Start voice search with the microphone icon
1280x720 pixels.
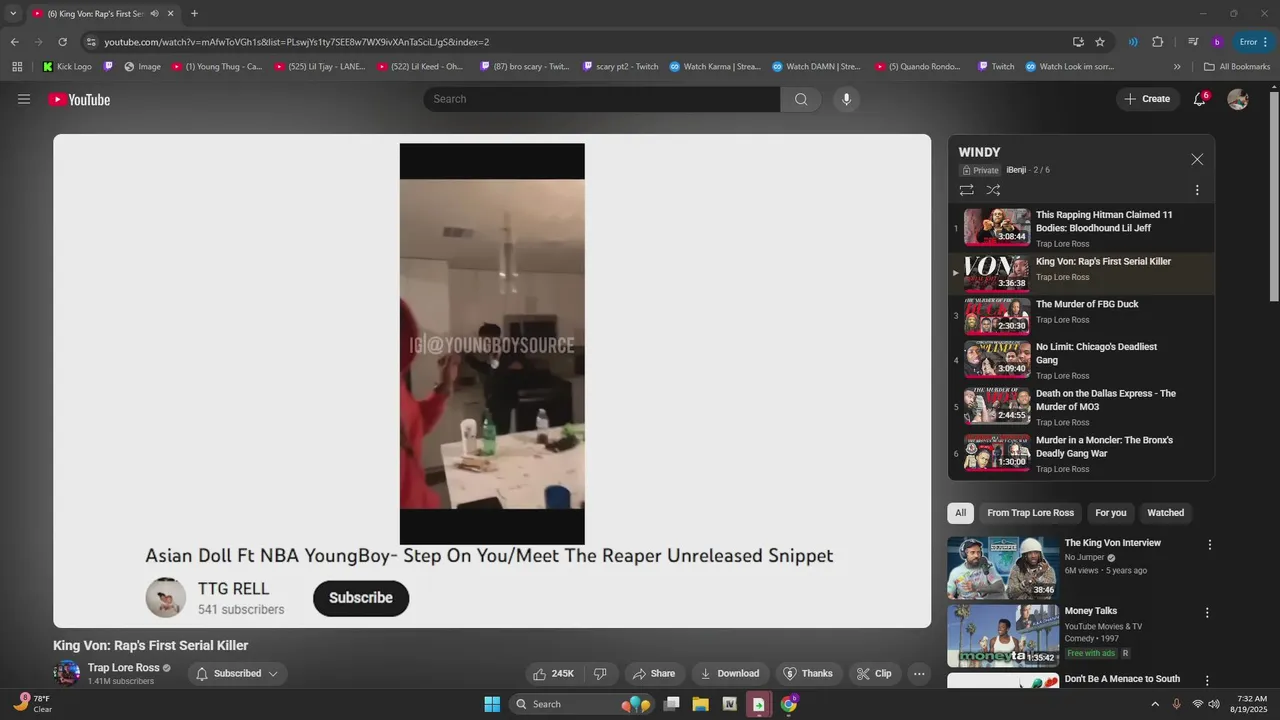tap(846, 99)
